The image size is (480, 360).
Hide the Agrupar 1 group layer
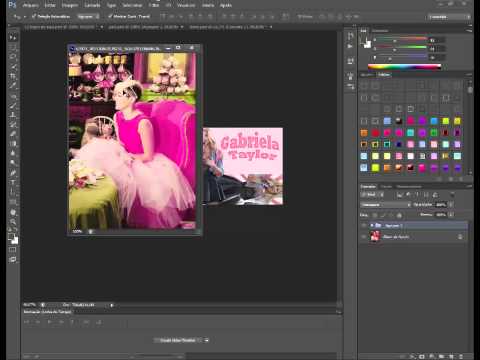click(x=364, y=226)
